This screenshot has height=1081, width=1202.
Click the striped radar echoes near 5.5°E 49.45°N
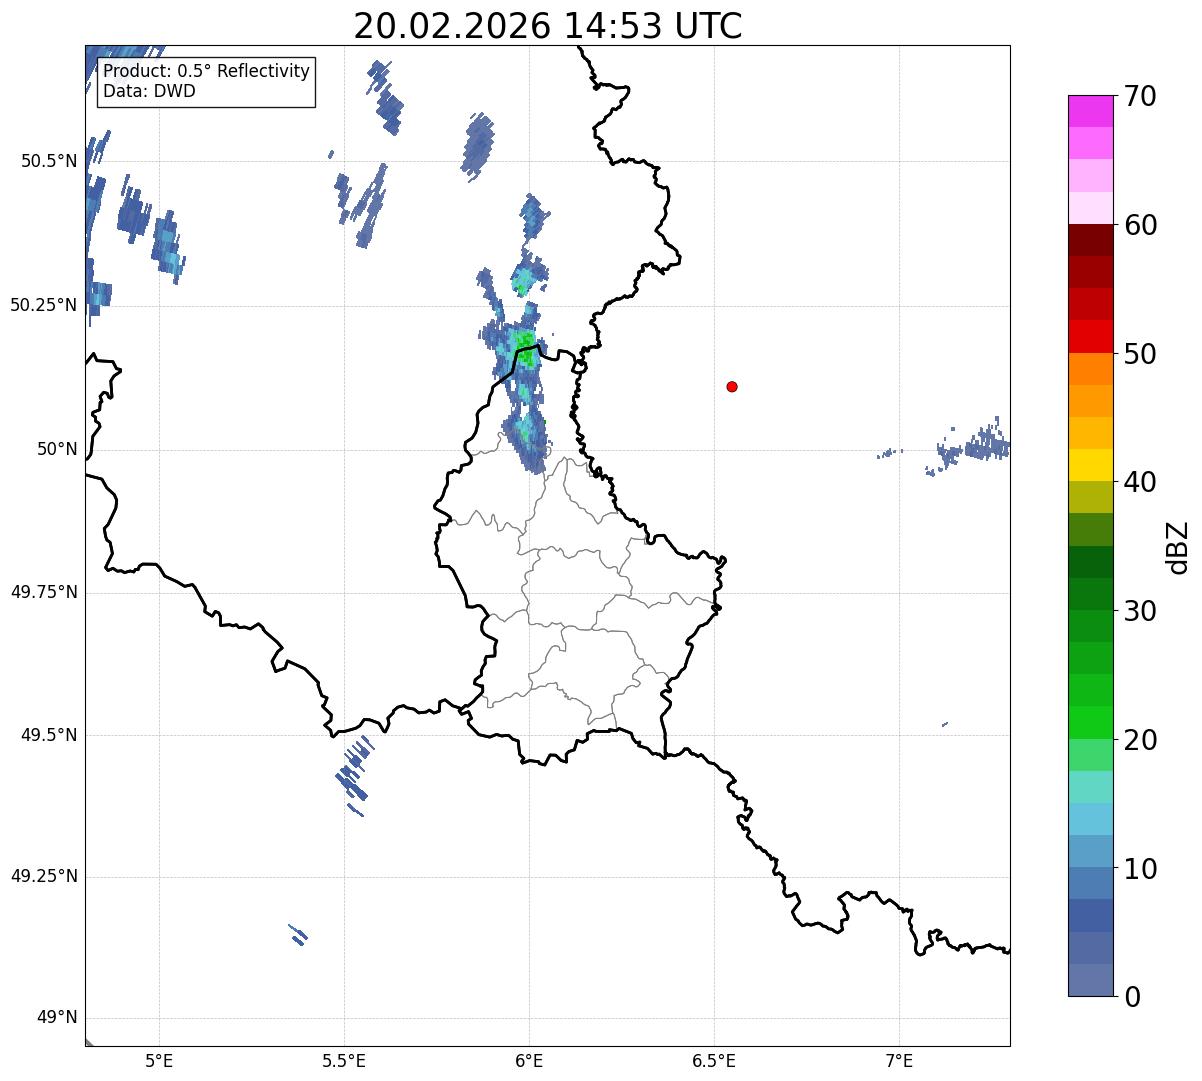pos(353,774)
